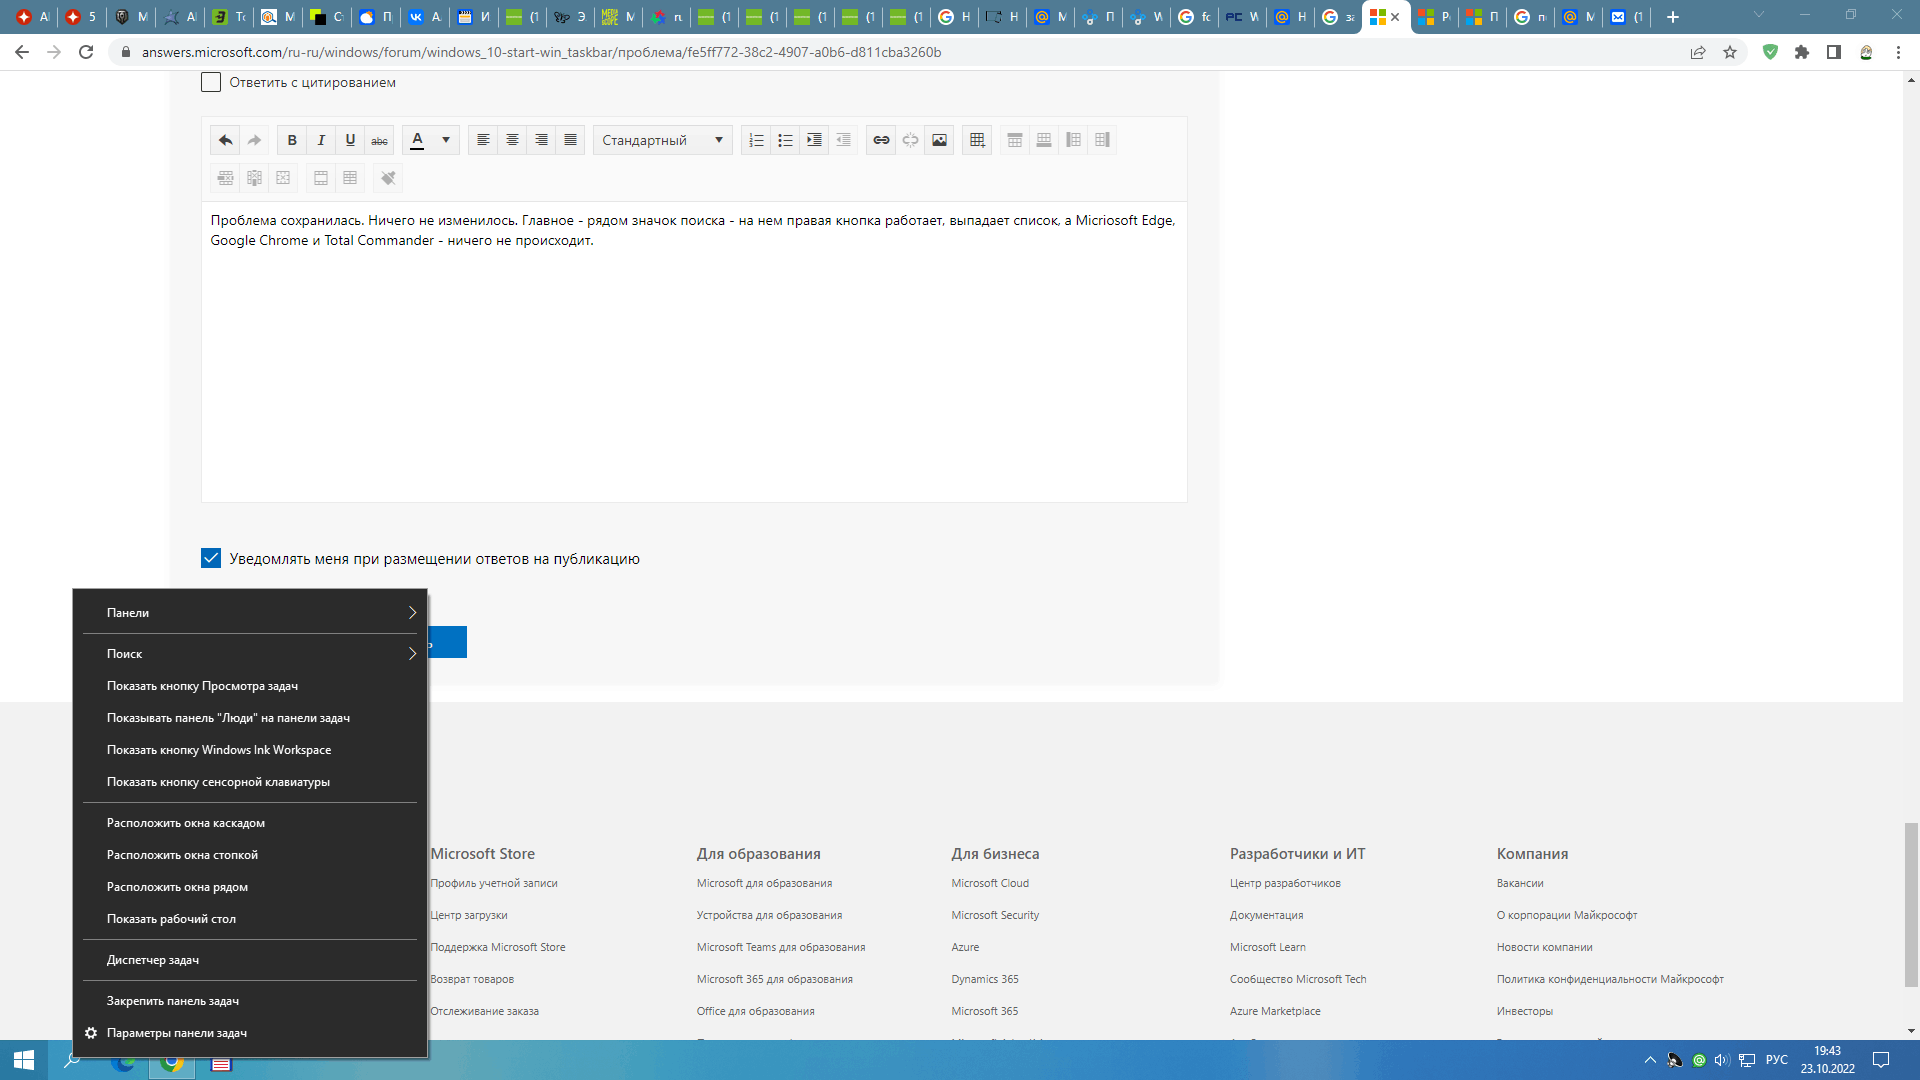The height and width of the screenshot is (1080, 1920).
Task: Choose 'Расположить окна рядом'
Action: click(x=250, y=887)
